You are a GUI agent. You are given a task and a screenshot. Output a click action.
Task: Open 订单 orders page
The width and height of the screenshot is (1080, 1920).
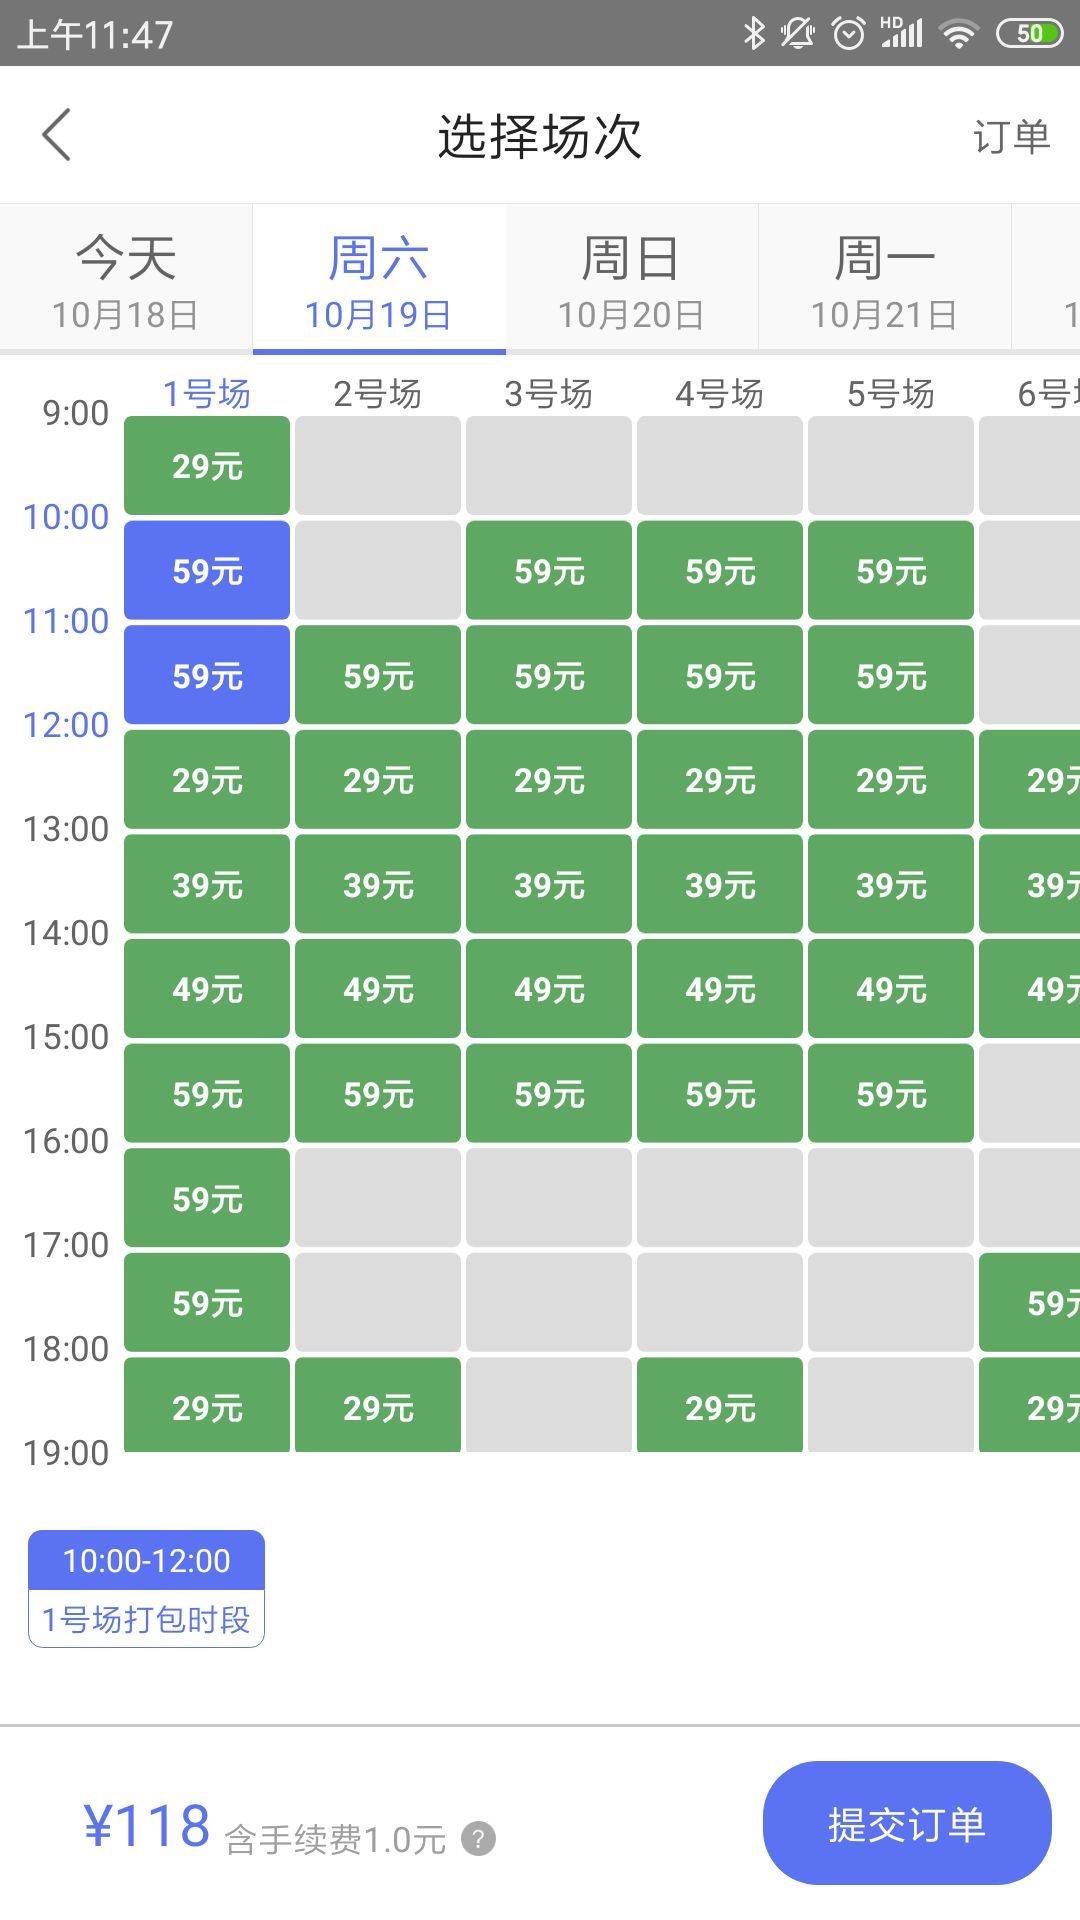tap(1011, 136)
